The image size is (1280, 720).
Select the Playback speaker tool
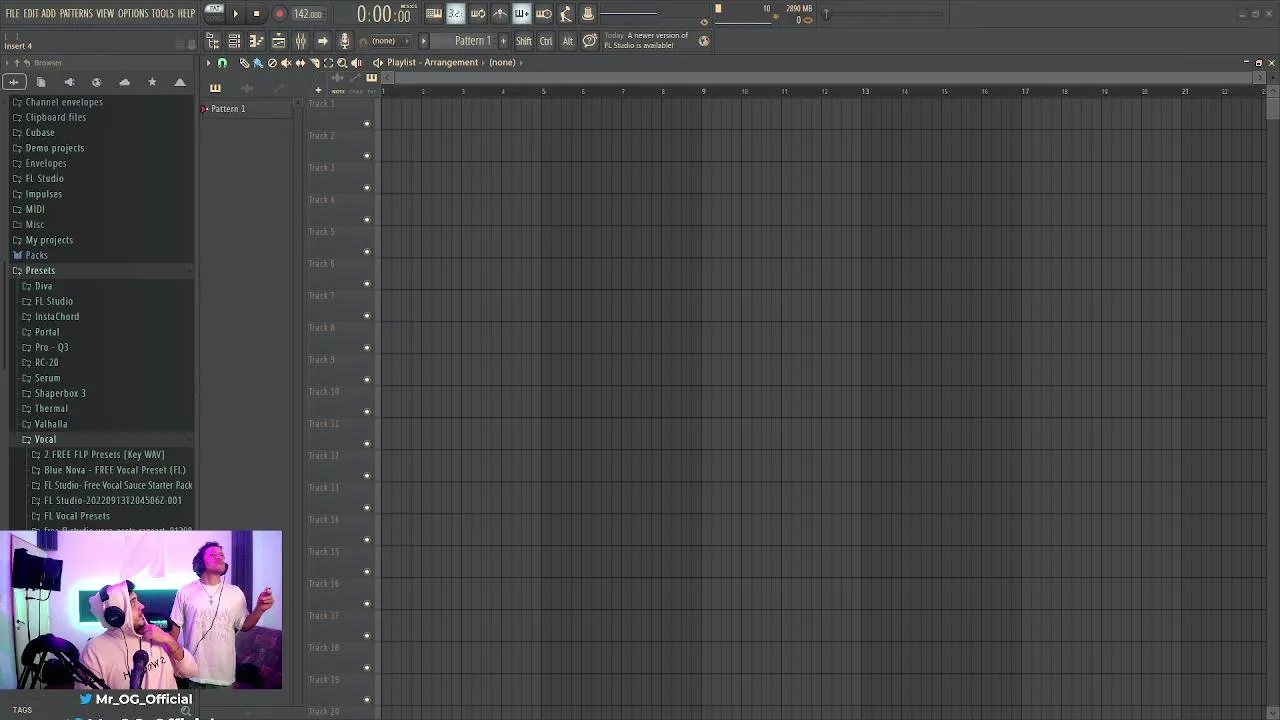pyautogui.click(x=356, y=63)
